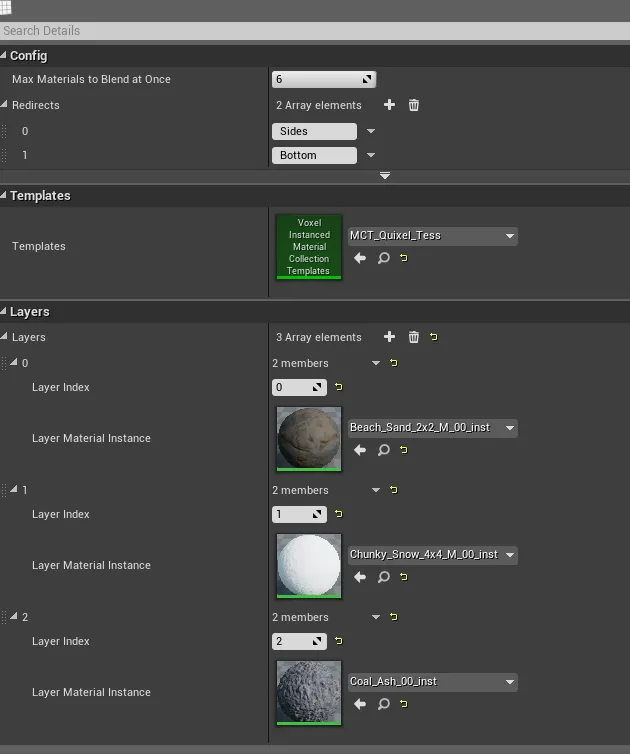Screen dimensions: 630x754
Task: Use selected asset arrow for Templates
Action: click(x=360, y=258)
